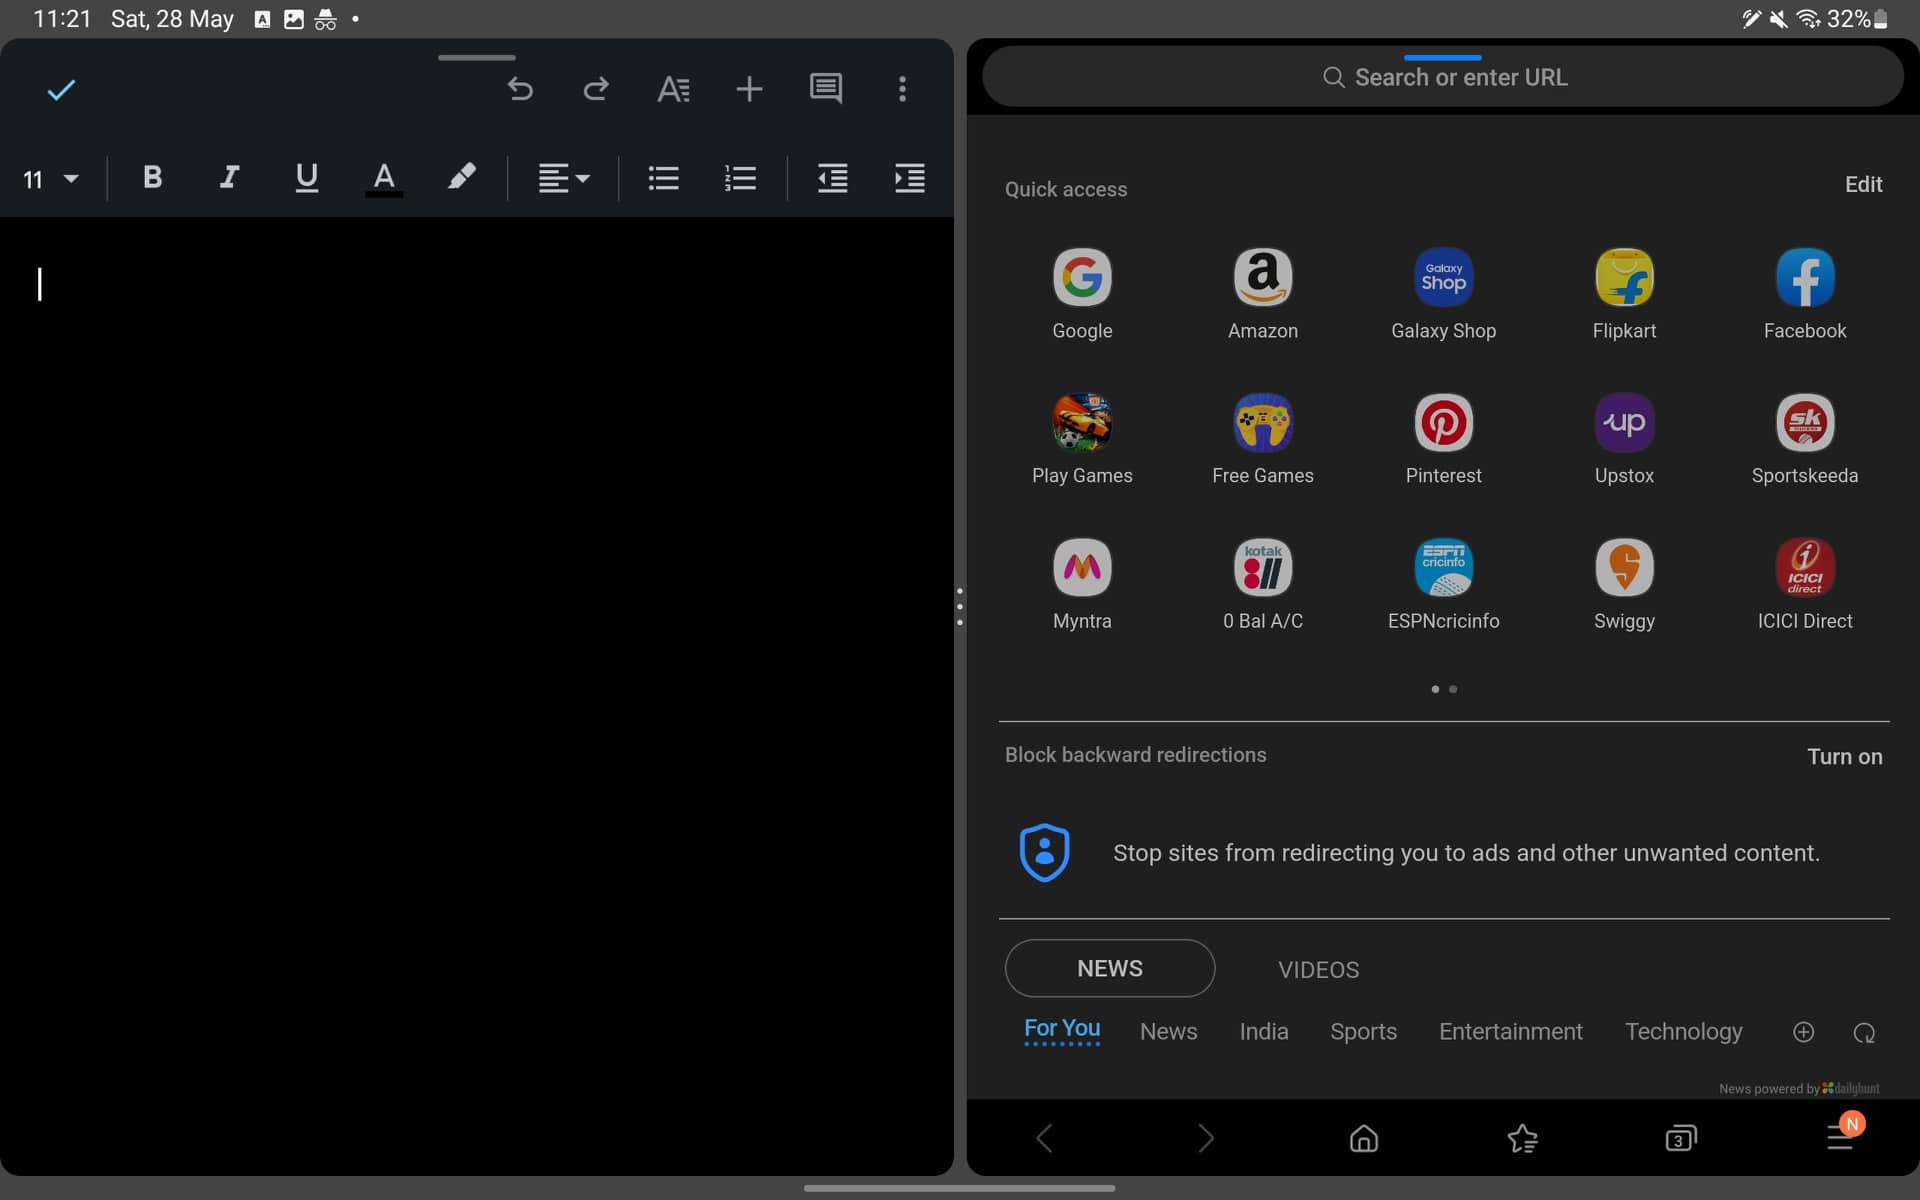1920x1200 pixels.
Task: Turn on Block backward redirections
Action: (x=1844, y=756)
